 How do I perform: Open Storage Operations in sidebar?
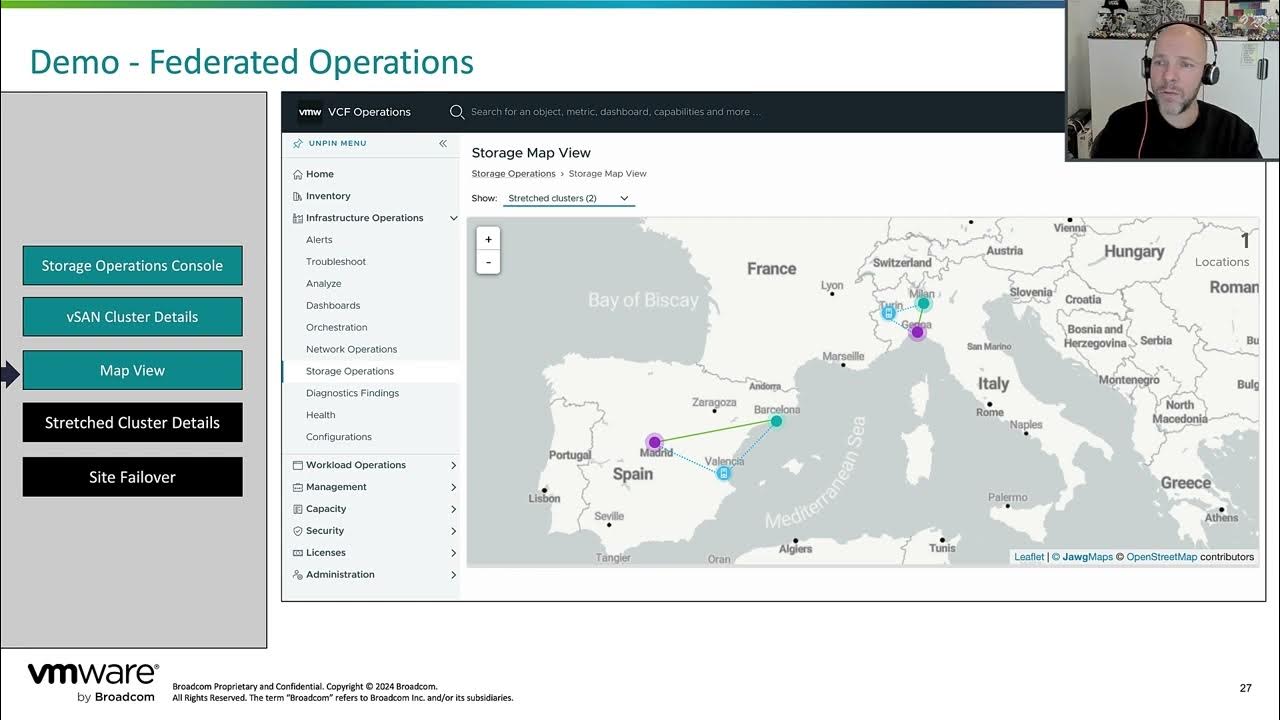pyautogui.click(x=350, y=371)
